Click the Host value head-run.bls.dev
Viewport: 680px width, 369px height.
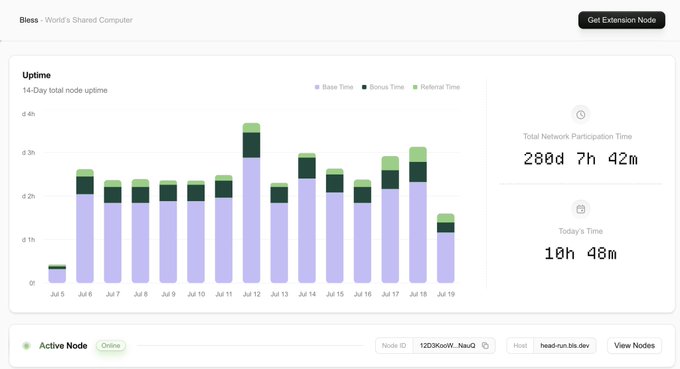point(565,346)
